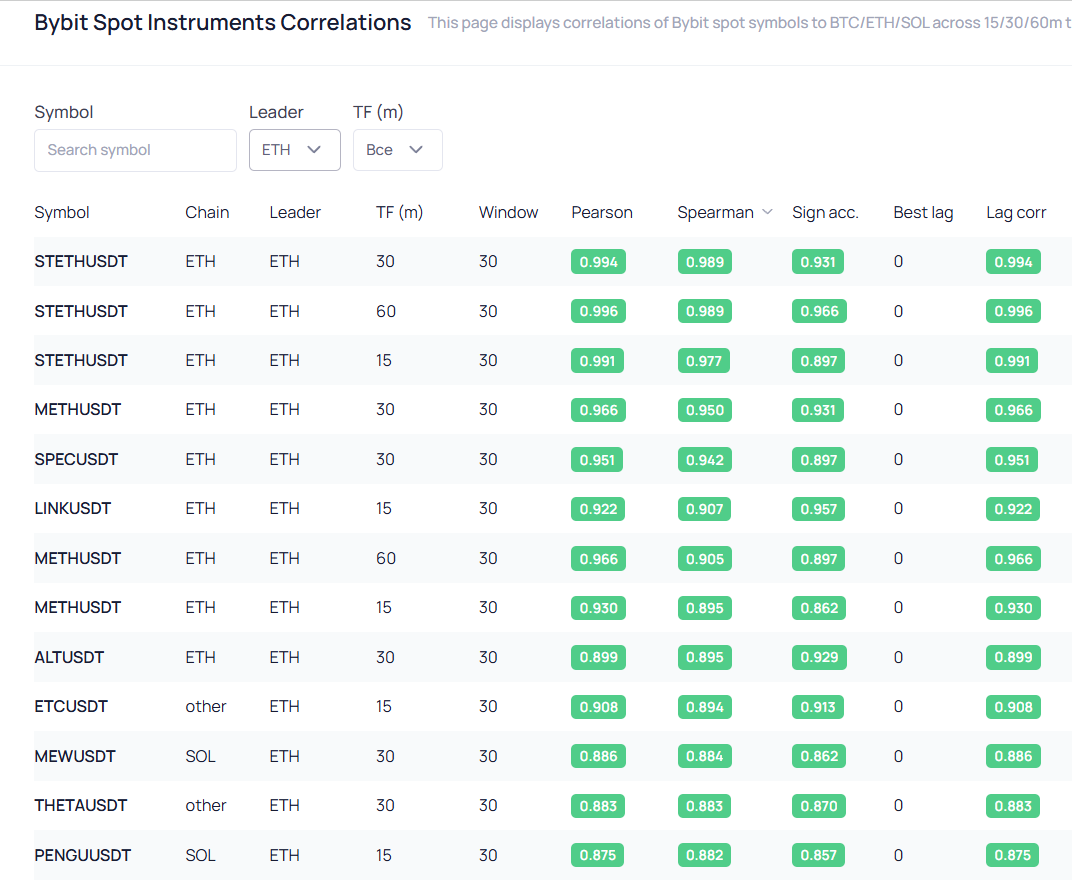Click the Search symbol input field
The height and width of the screenshot is (881, 1072).
135,150
